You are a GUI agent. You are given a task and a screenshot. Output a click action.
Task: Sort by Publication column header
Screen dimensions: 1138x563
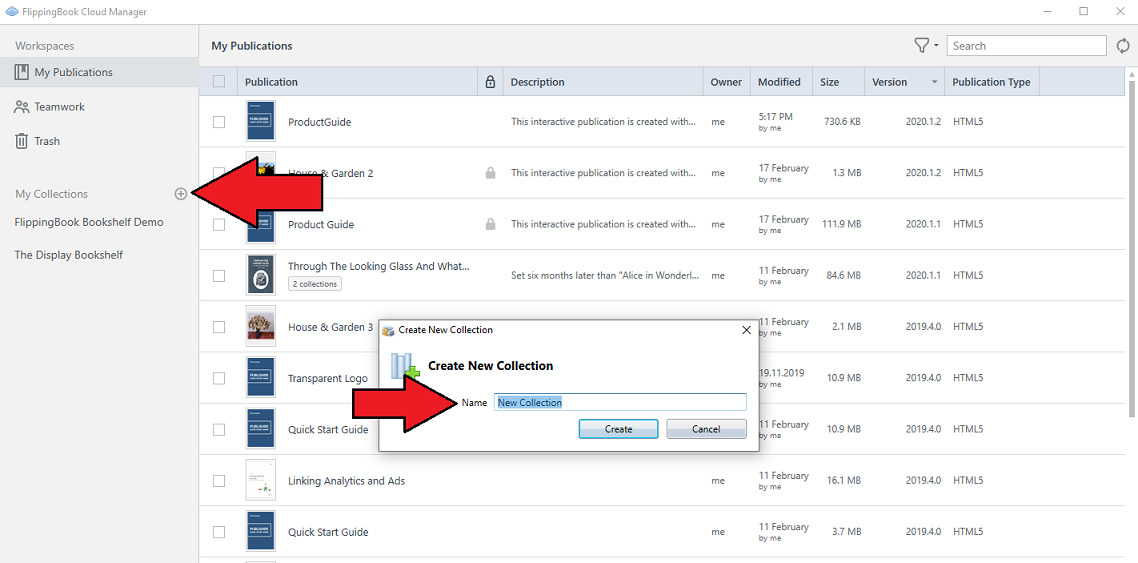(x=358, y=82)
